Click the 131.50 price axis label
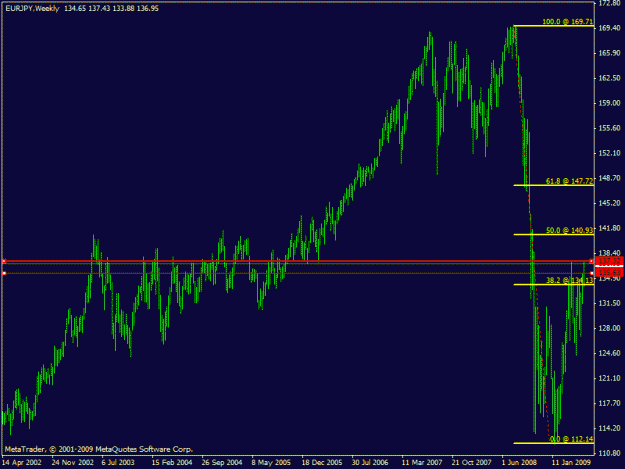The height and width of the screenshot is (469, 625). tap(609, 303)
